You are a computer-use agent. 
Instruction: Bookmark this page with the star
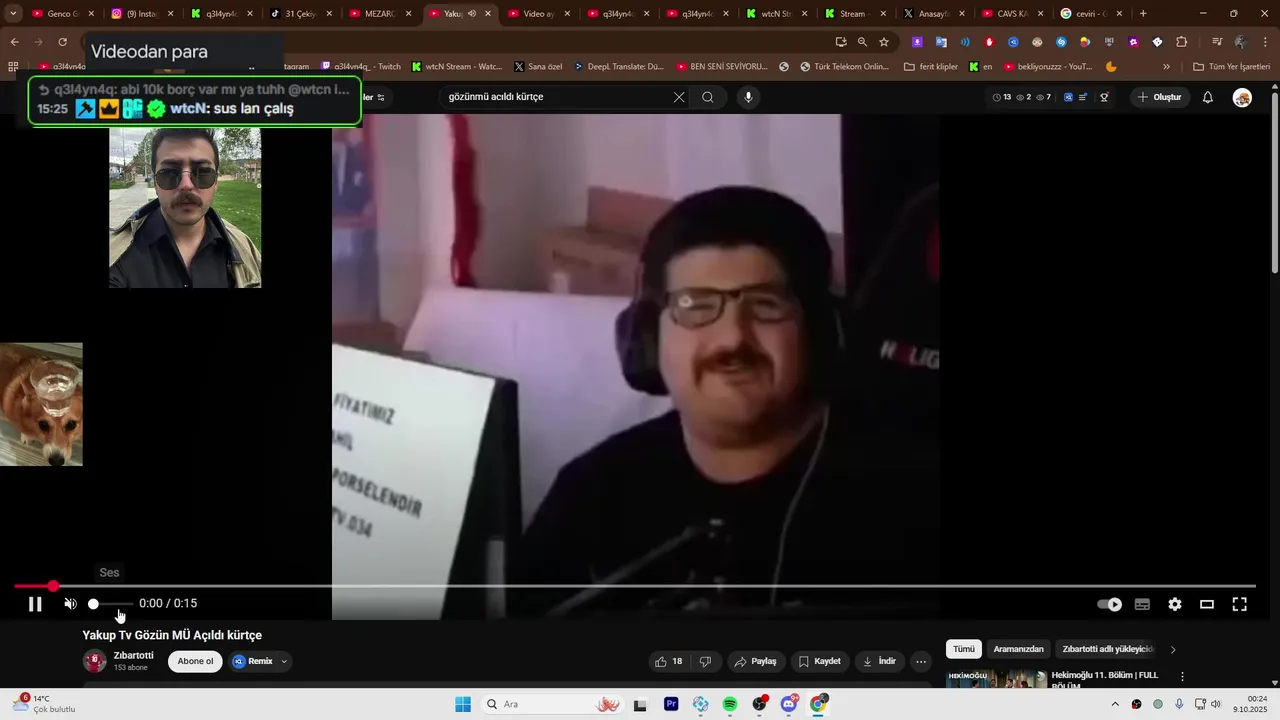click(x=884, y=42)
